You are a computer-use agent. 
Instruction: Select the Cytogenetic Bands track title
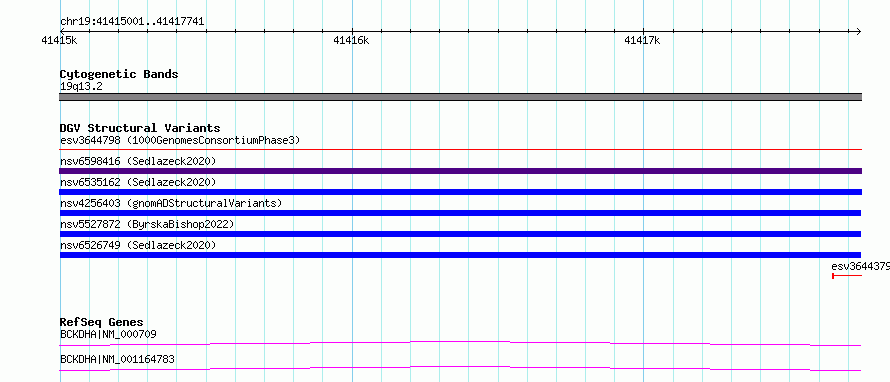pyautogui.click(x=119, y=74)
